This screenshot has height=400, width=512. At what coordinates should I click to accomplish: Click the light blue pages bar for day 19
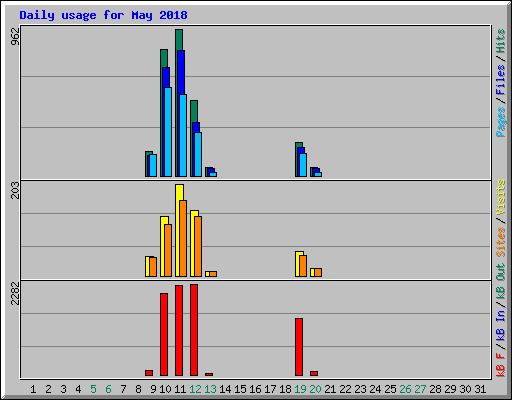[303, 165]
